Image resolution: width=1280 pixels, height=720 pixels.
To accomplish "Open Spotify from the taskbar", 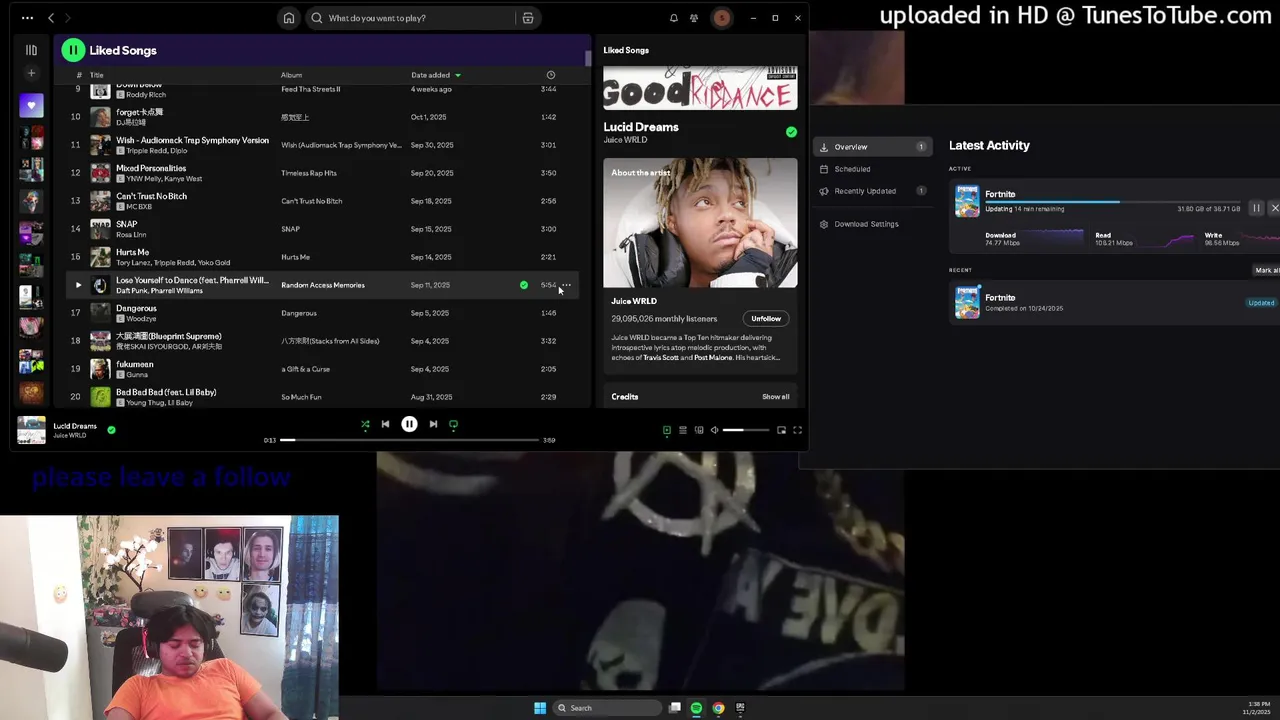I will 696,708.
